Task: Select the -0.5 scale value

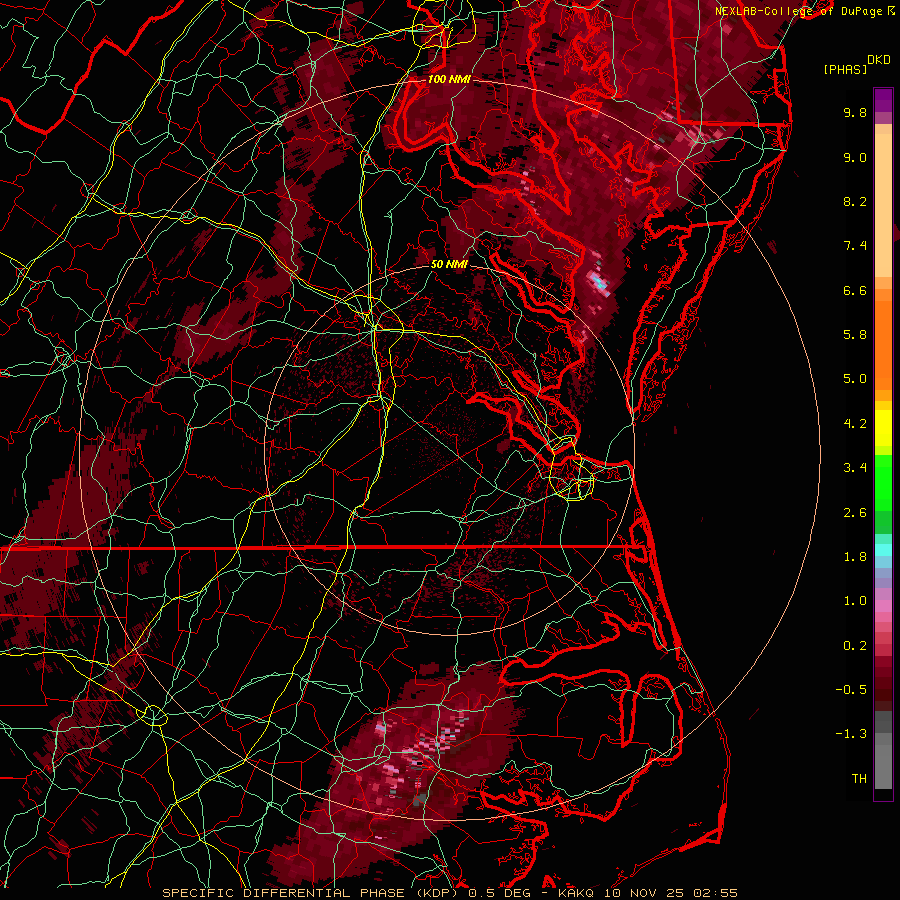Action: (851, 690)
